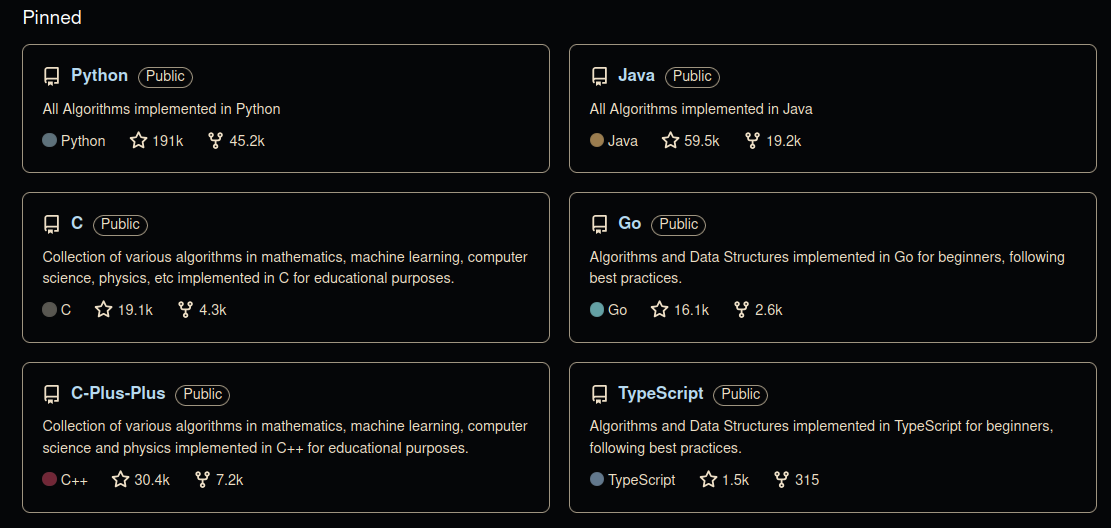Click the red C++ language color dot
The width and height of the screenshot is (1111, 528).
pos(50,480)
